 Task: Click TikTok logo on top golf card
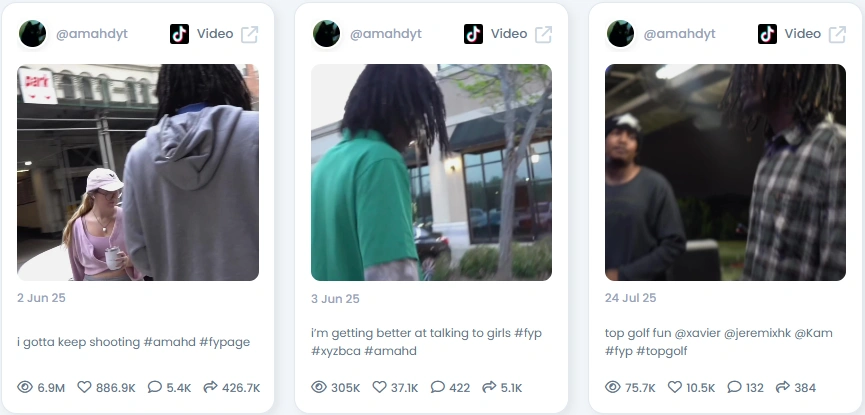click(x=767, y=34)
